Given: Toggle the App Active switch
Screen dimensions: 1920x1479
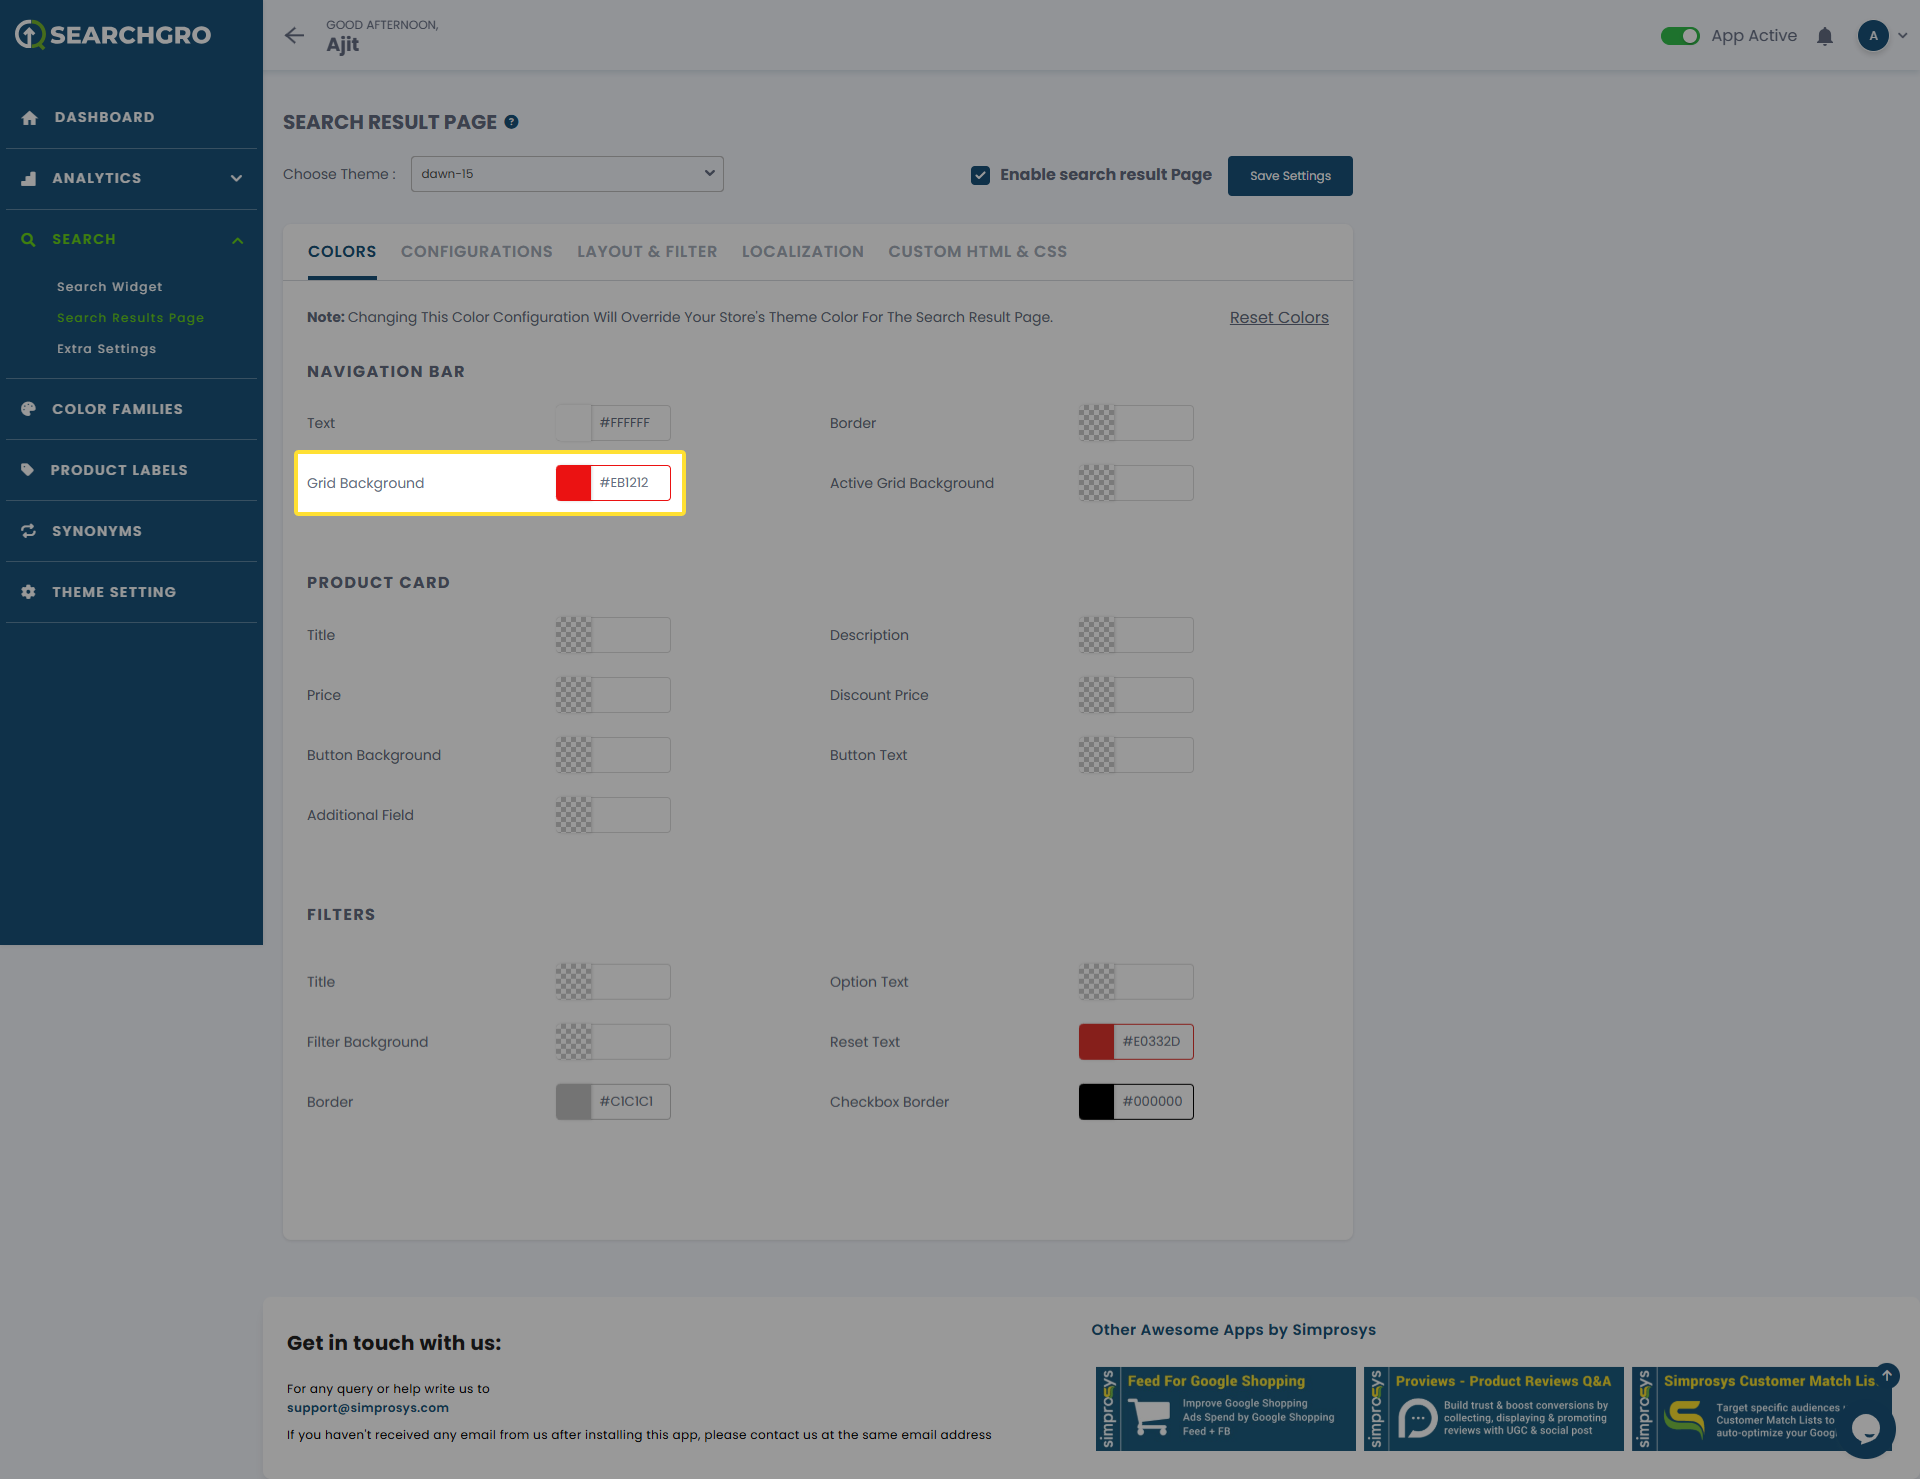Looking at the screenshot, I should click(x=1679, y=36).
